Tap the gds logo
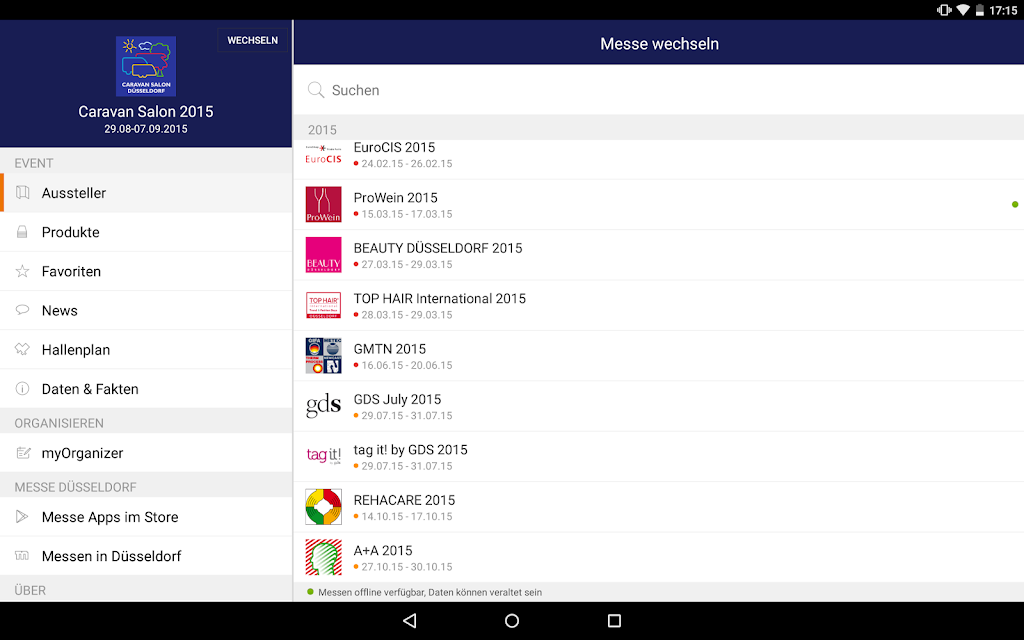This screenshot has height=640, width=1024. pos(323,406)
